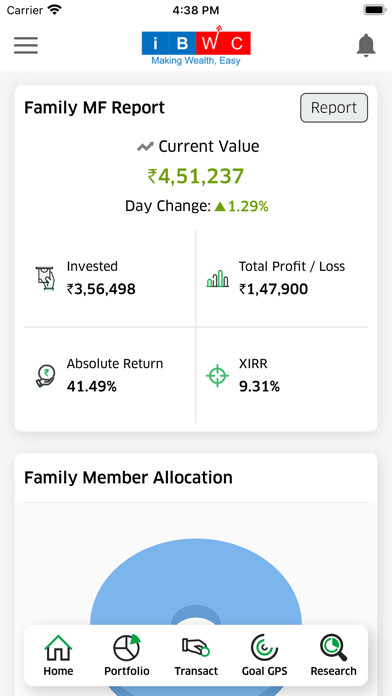Tap the ₹3,56,498 invested amount
392x696 pixels.
[x=101, y=289]
